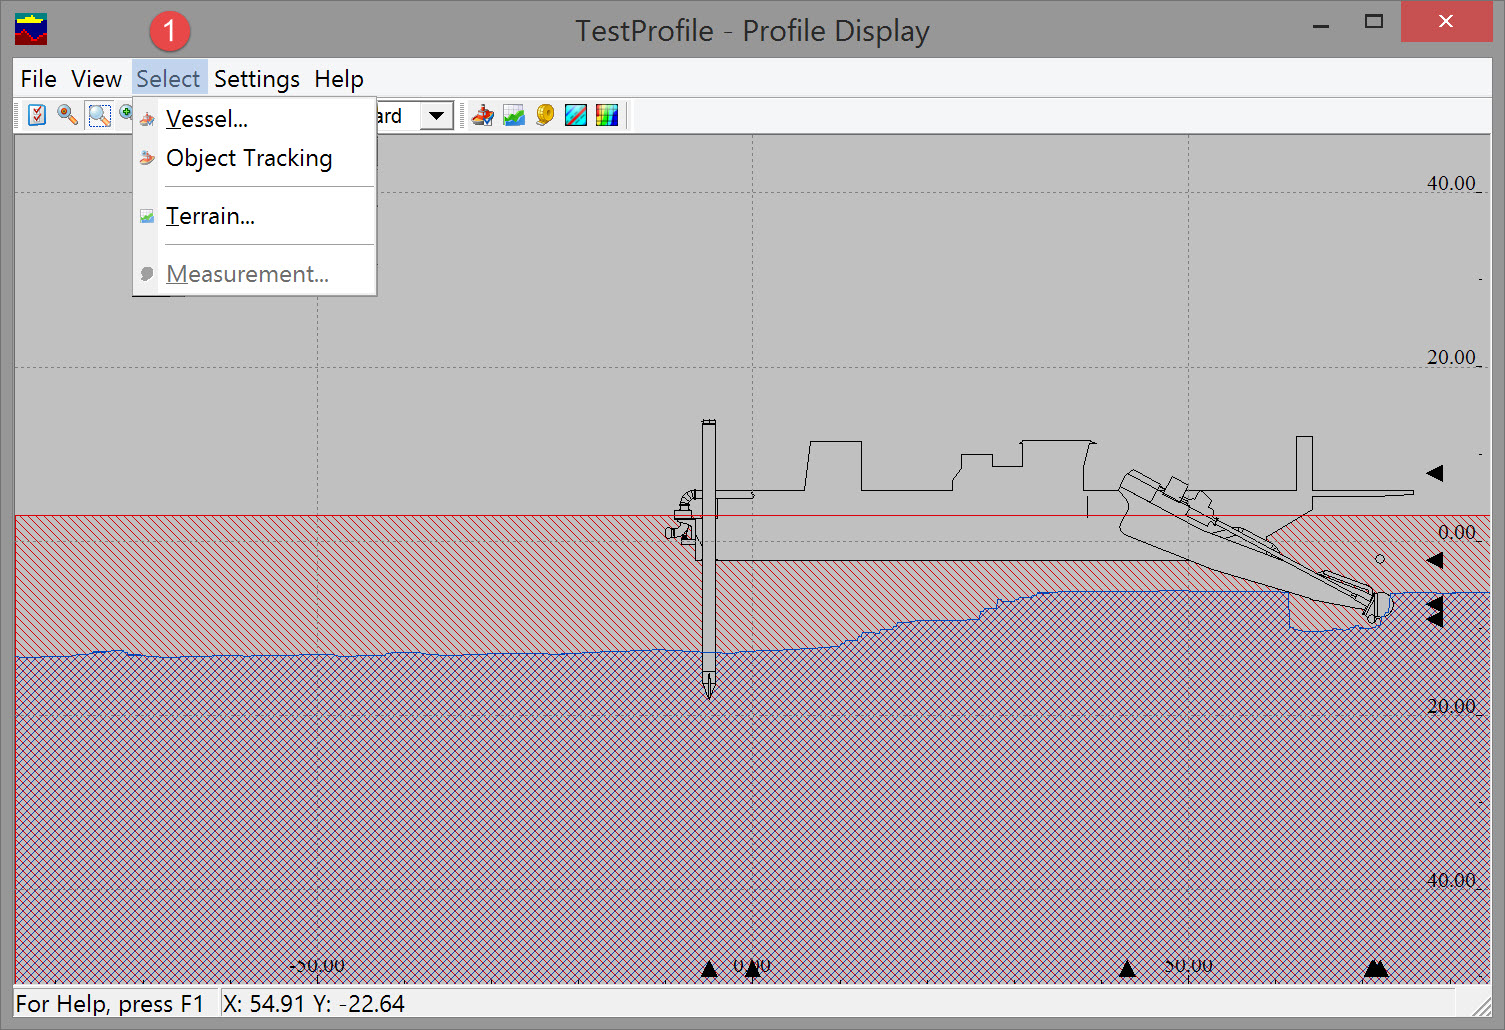This screenshot has height=1030, width=1505.
Task: Maximize the Profile Display window
Action: 1374,22
